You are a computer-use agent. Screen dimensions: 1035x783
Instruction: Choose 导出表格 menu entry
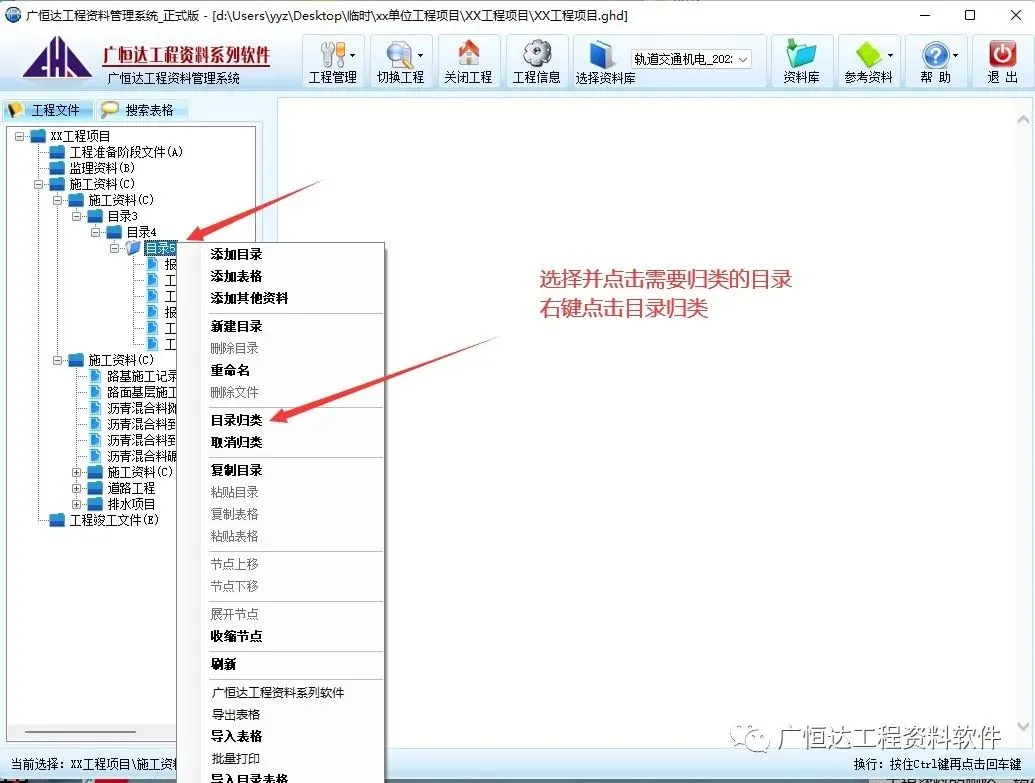tap(236, 714)
